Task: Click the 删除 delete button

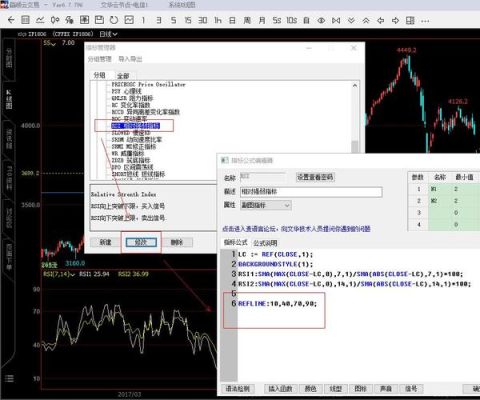Action: point(177,242)
